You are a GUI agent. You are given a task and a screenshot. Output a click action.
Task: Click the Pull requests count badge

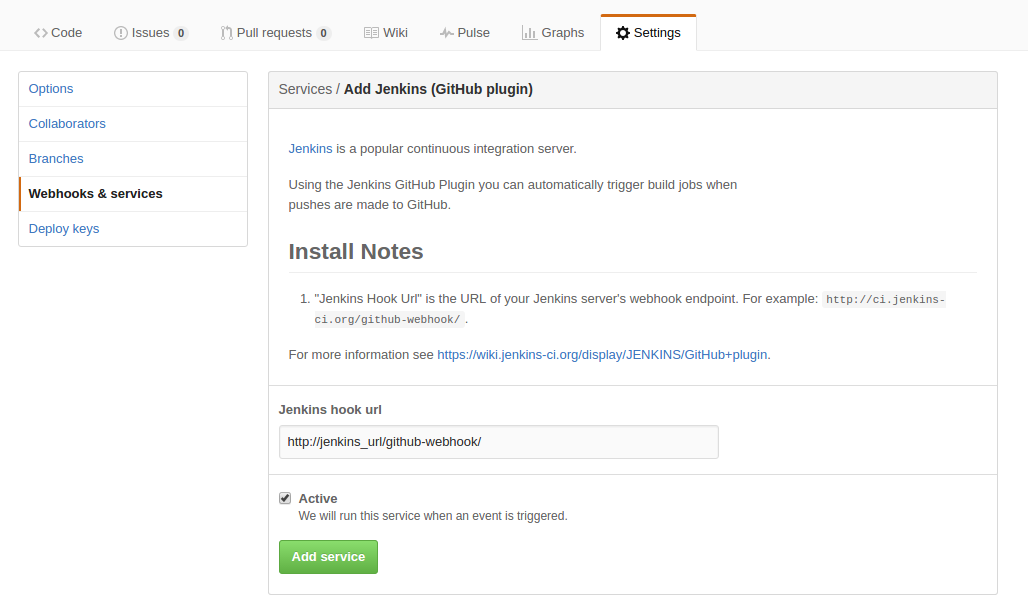coord(323,33)
